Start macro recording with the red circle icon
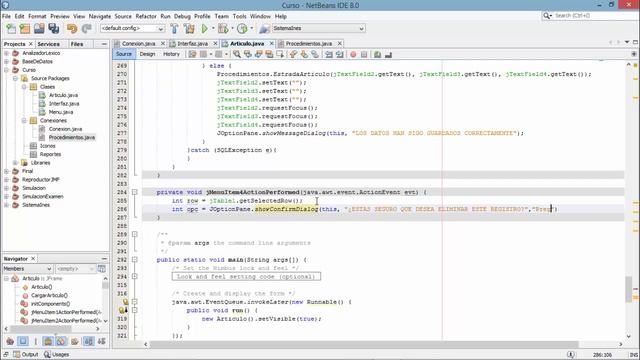Viewport: 640px width, 360px height. pyautogui.click(x=353, y=54)
